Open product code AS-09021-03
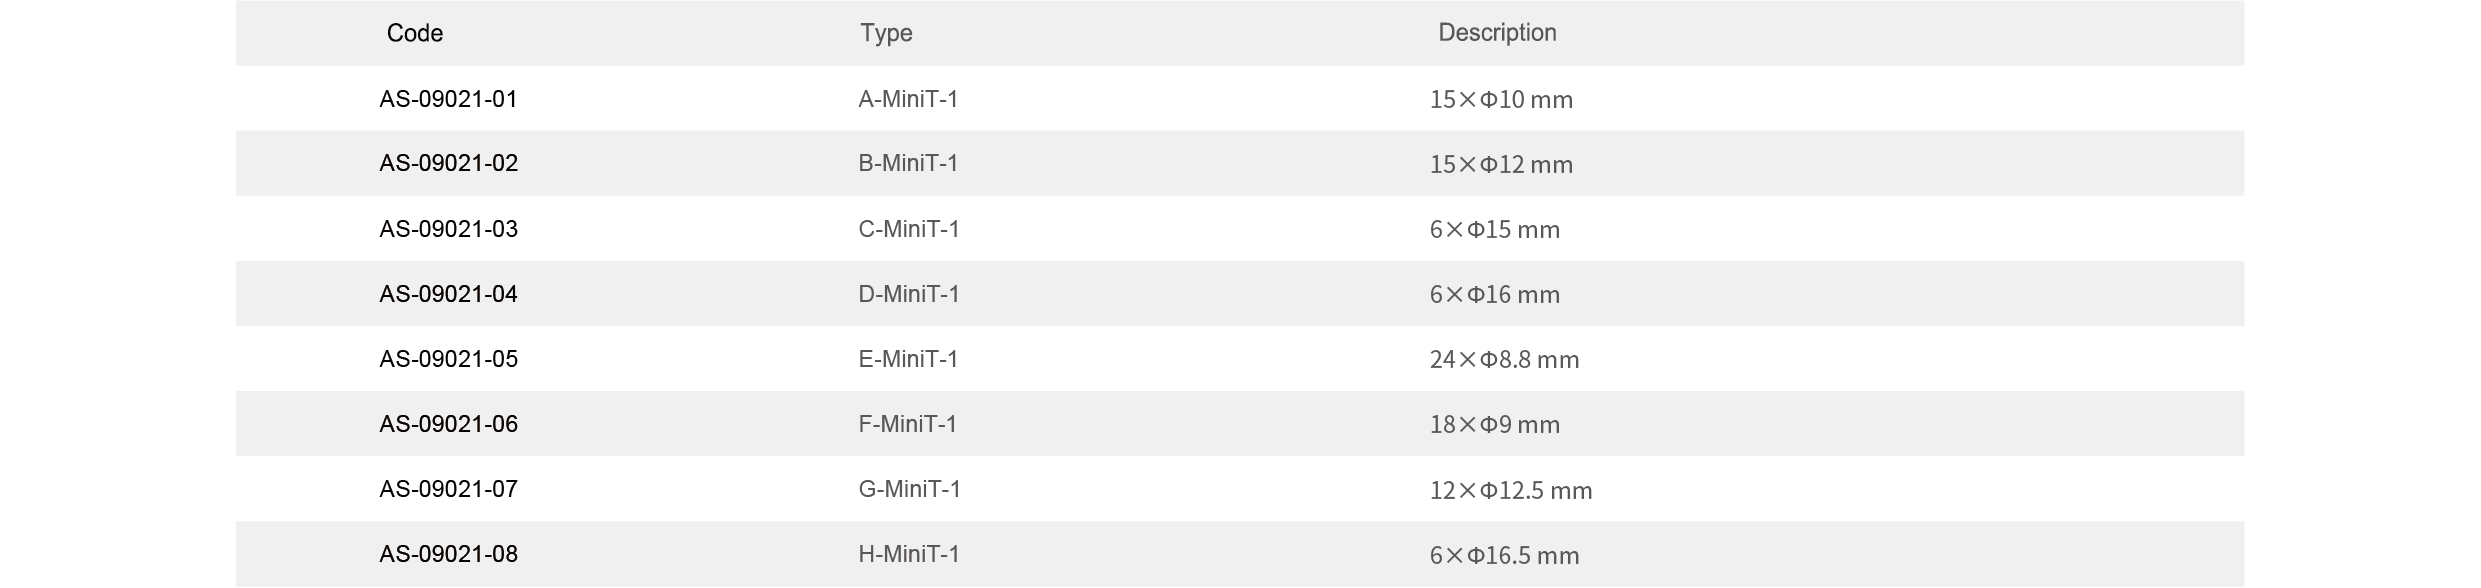2481x588 pixels. click(x=448, y=229)
